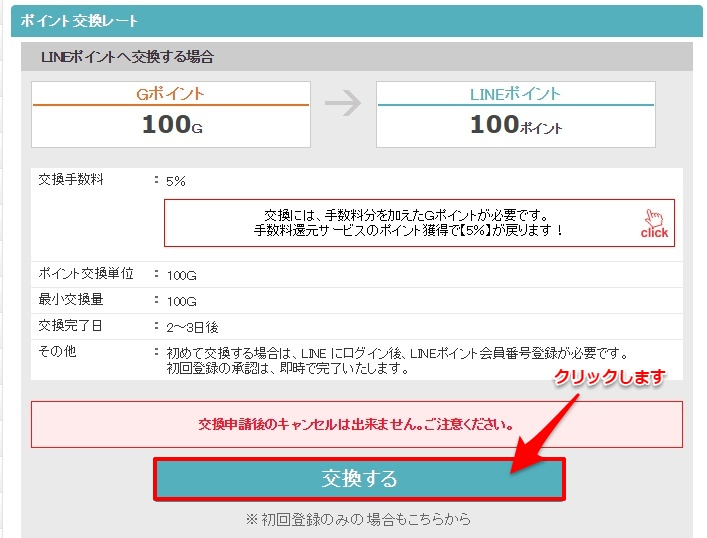Click the 交換手数料 label

(x=71, y=179)
